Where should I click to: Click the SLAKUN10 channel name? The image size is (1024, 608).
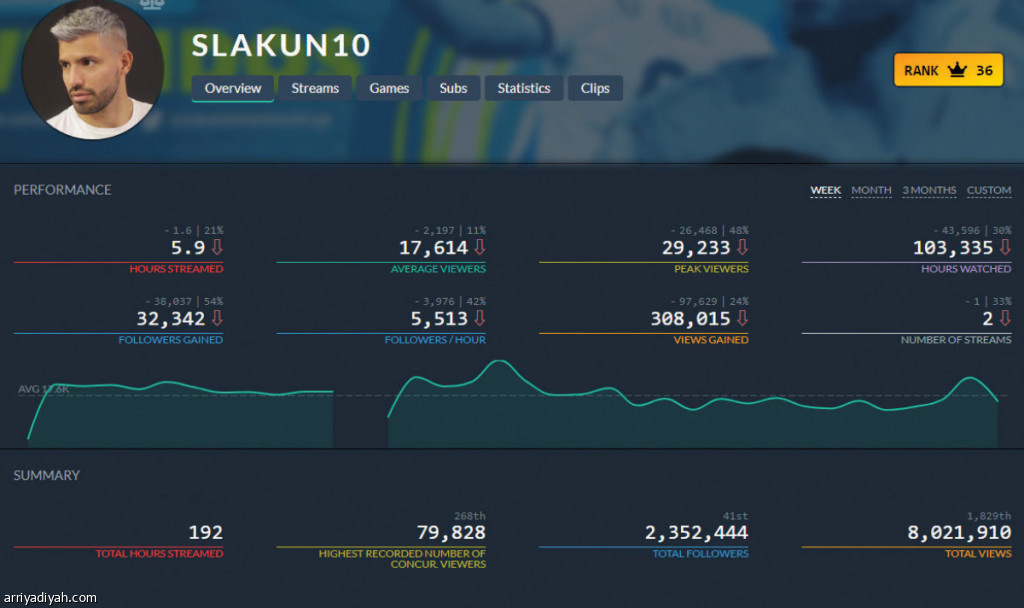[x=281, y=46]
